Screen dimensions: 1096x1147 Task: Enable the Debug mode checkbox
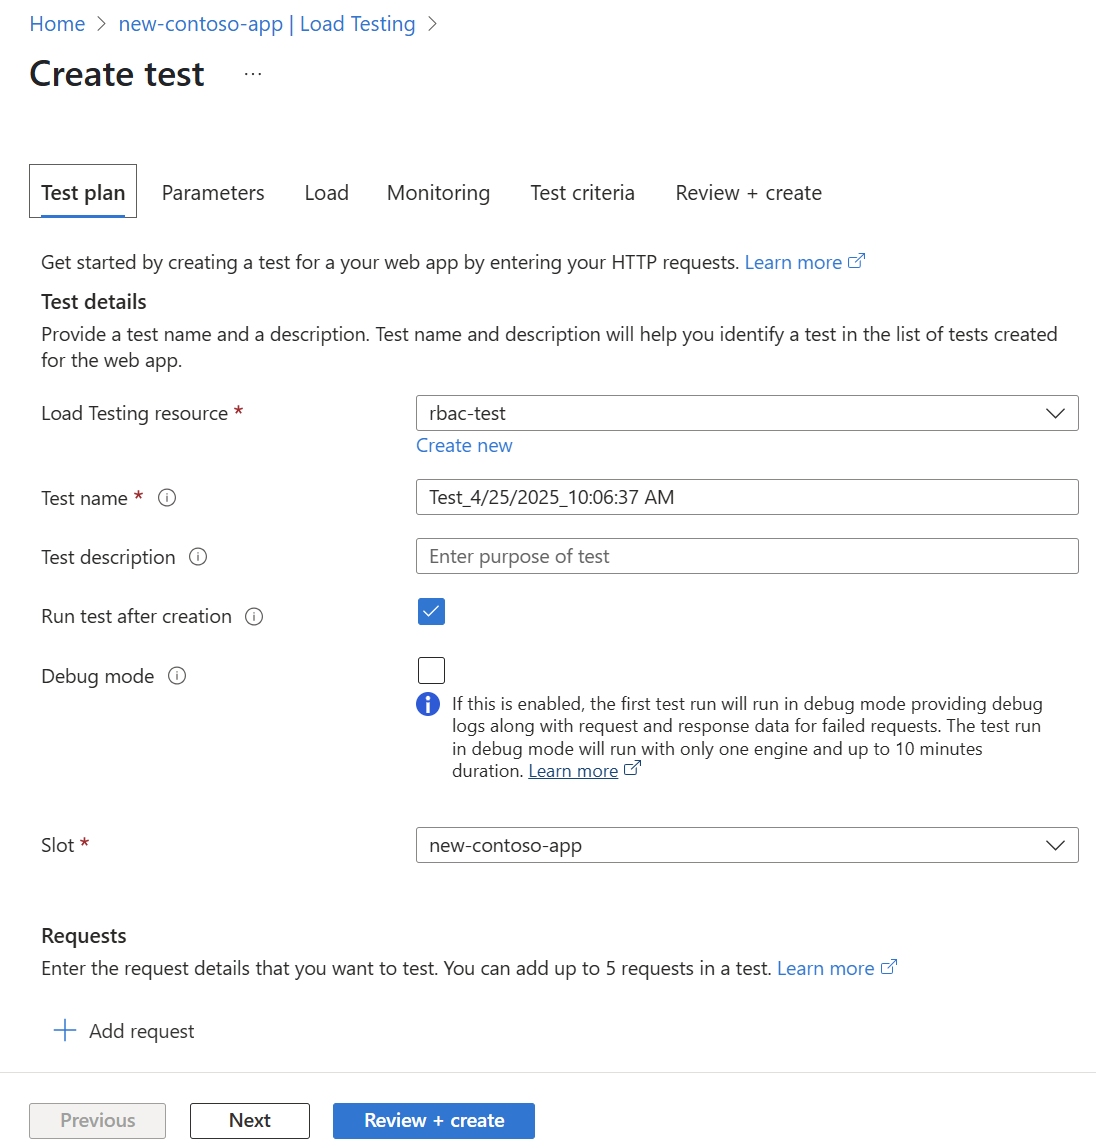pyautogui.click(x=431, y=670)
